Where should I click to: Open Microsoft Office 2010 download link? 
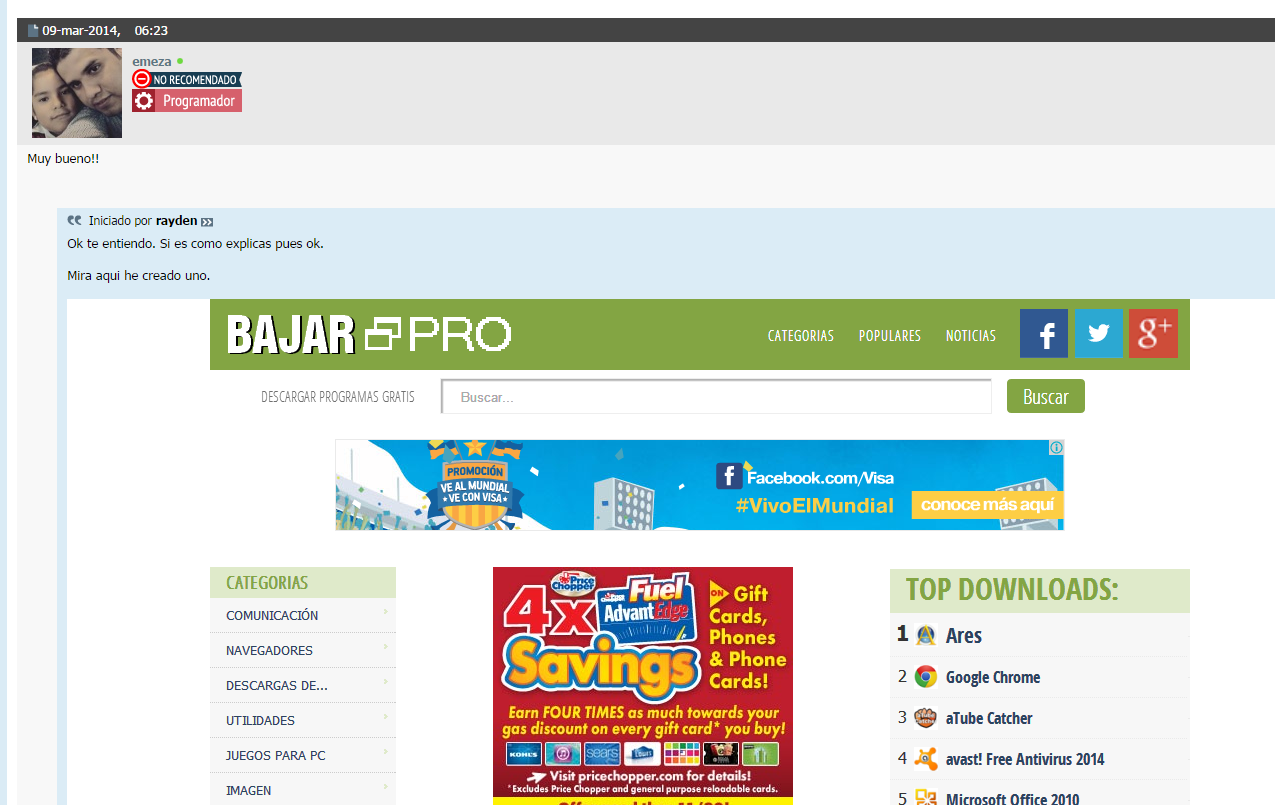[1013, 799]
